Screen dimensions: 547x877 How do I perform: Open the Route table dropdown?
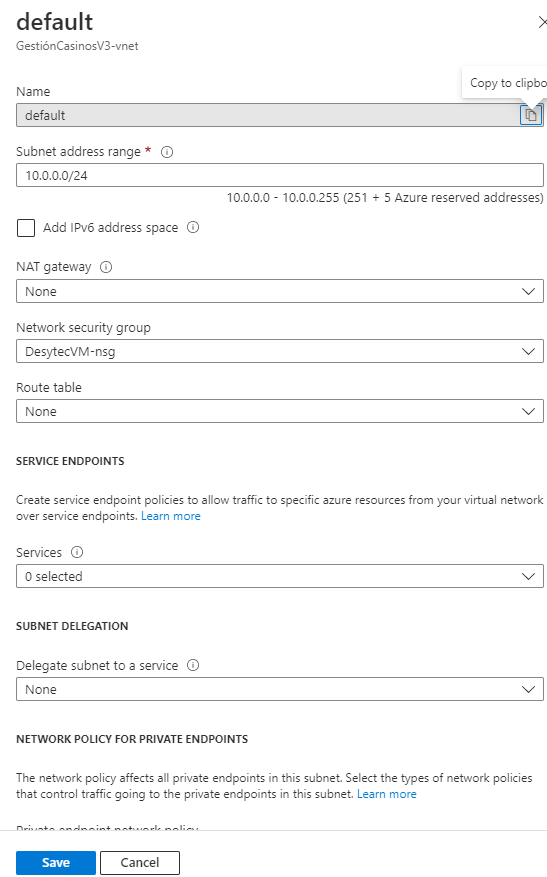point(280,411)
